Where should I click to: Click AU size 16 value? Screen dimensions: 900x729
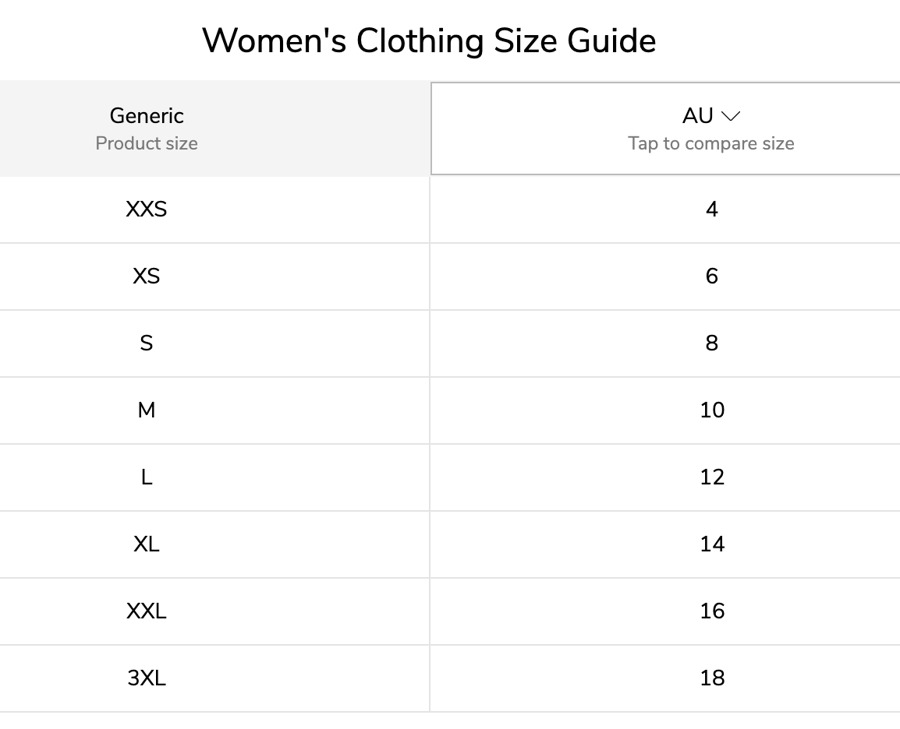tap(712, 611)
